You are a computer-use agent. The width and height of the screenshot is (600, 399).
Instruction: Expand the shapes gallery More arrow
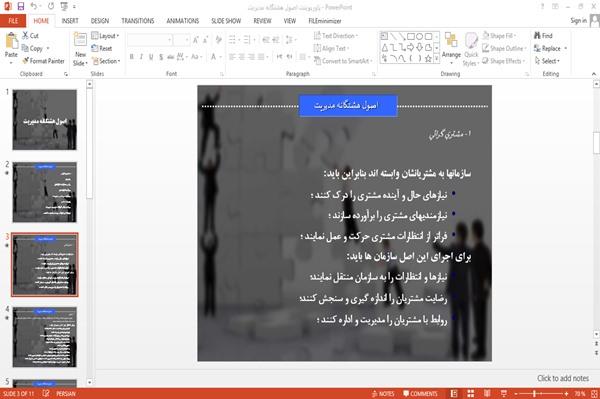point(436,59)
